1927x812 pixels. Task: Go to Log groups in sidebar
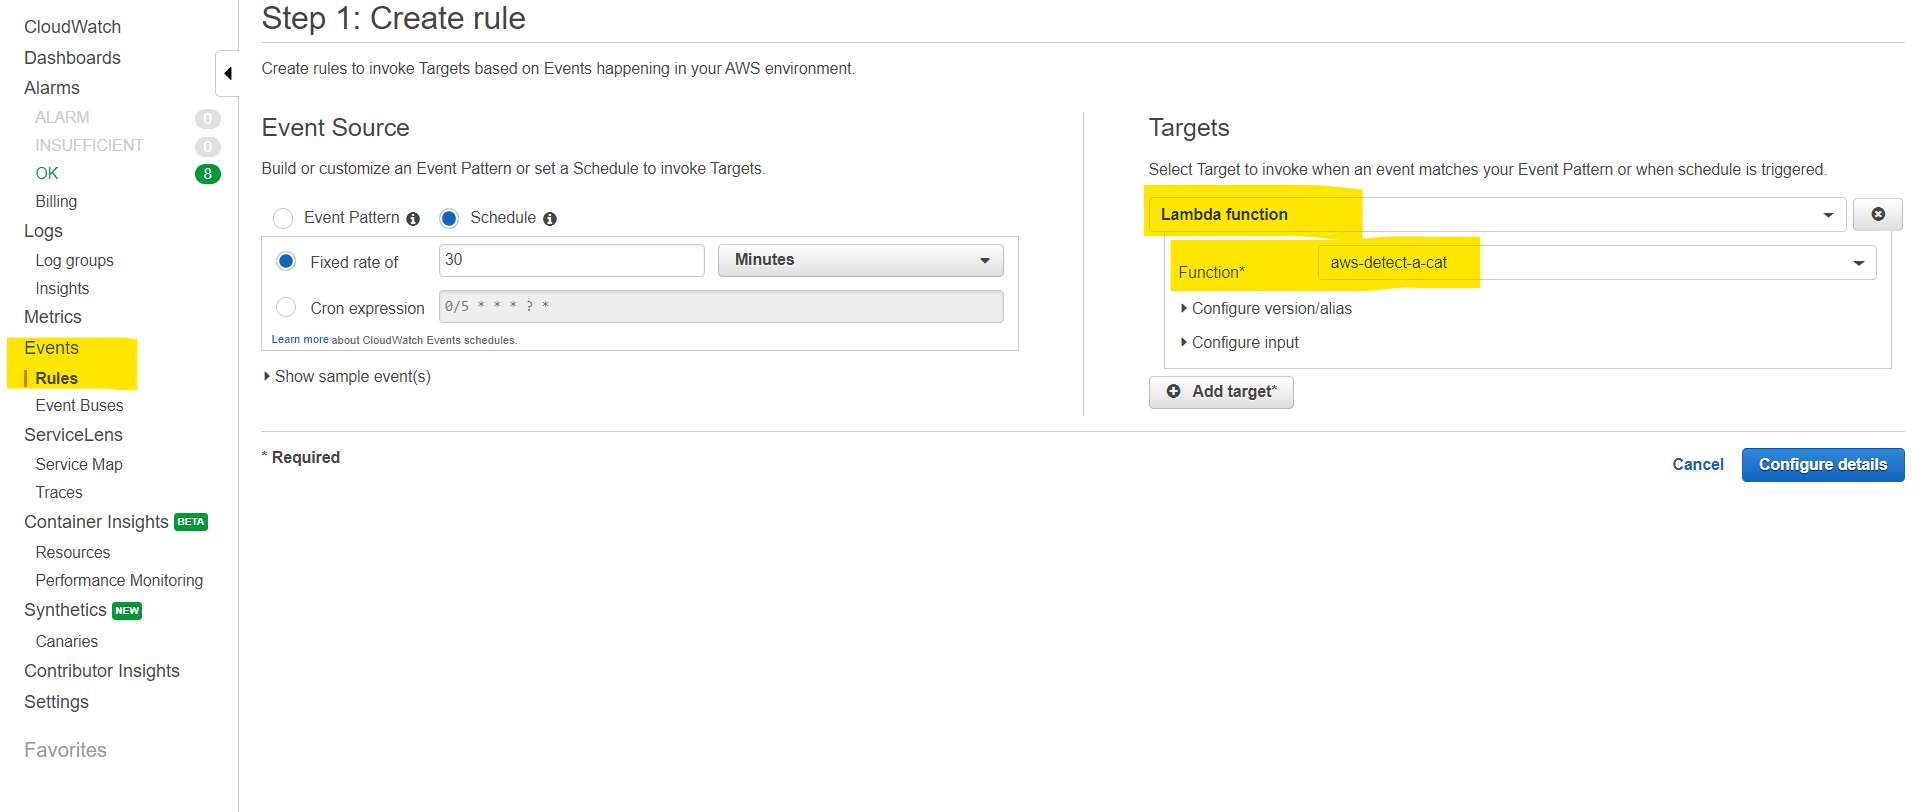[74, 261]
